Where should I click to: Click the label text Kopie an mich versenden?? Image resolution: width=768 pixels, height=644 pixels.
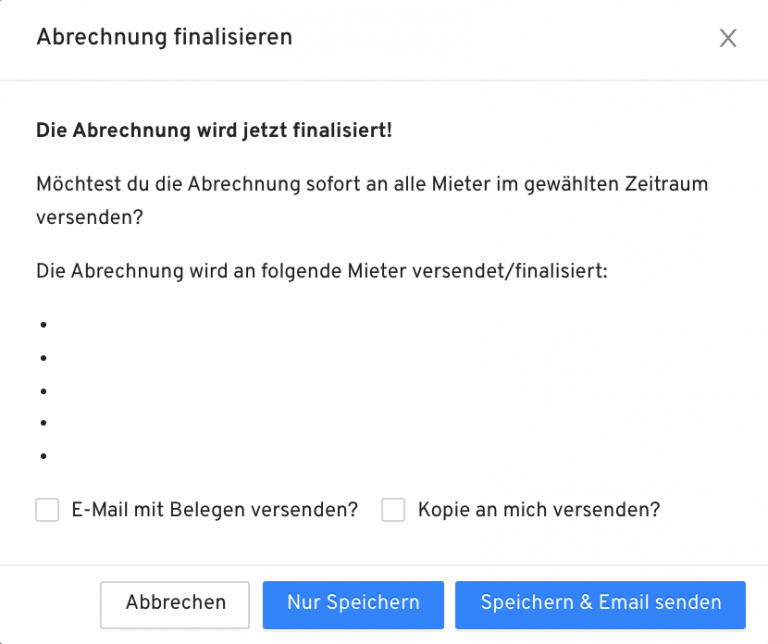point(539,509)
